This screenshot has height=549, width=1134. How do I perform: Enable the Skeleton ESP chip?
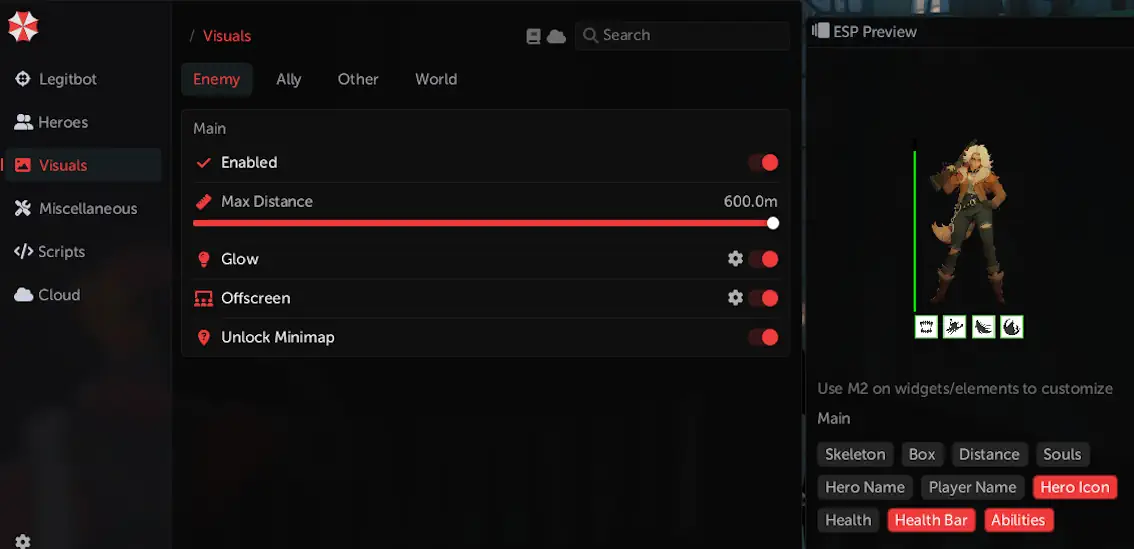pos(856,454)
